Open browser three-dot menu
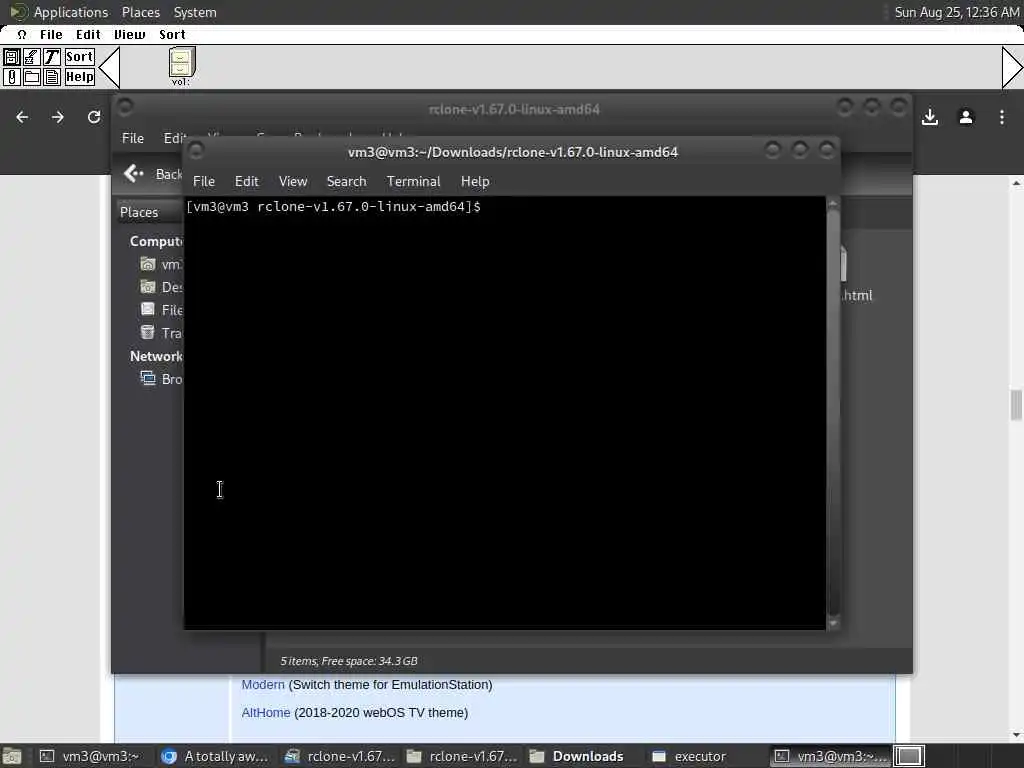The width and height of the screenshot is (1024, 768). point(1002,118)
